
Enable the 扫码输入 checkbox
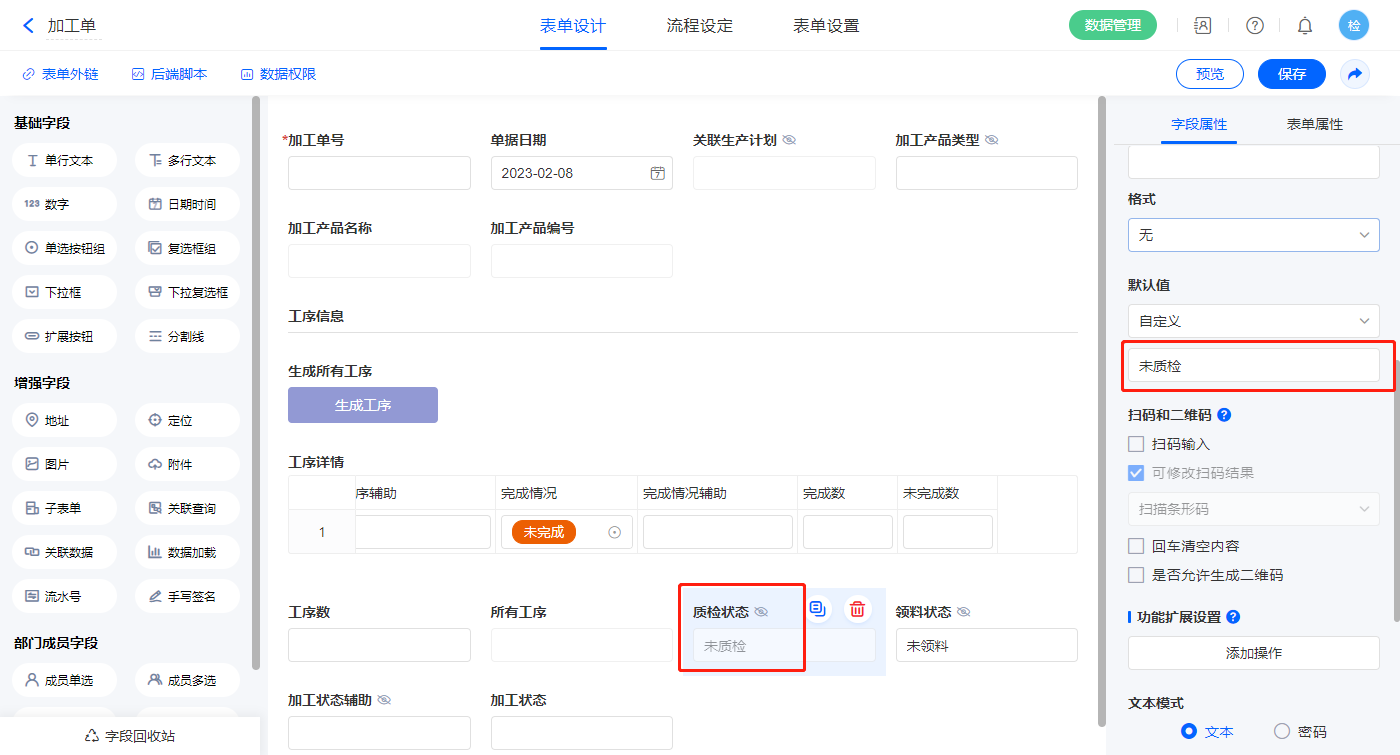(1136, 444)
